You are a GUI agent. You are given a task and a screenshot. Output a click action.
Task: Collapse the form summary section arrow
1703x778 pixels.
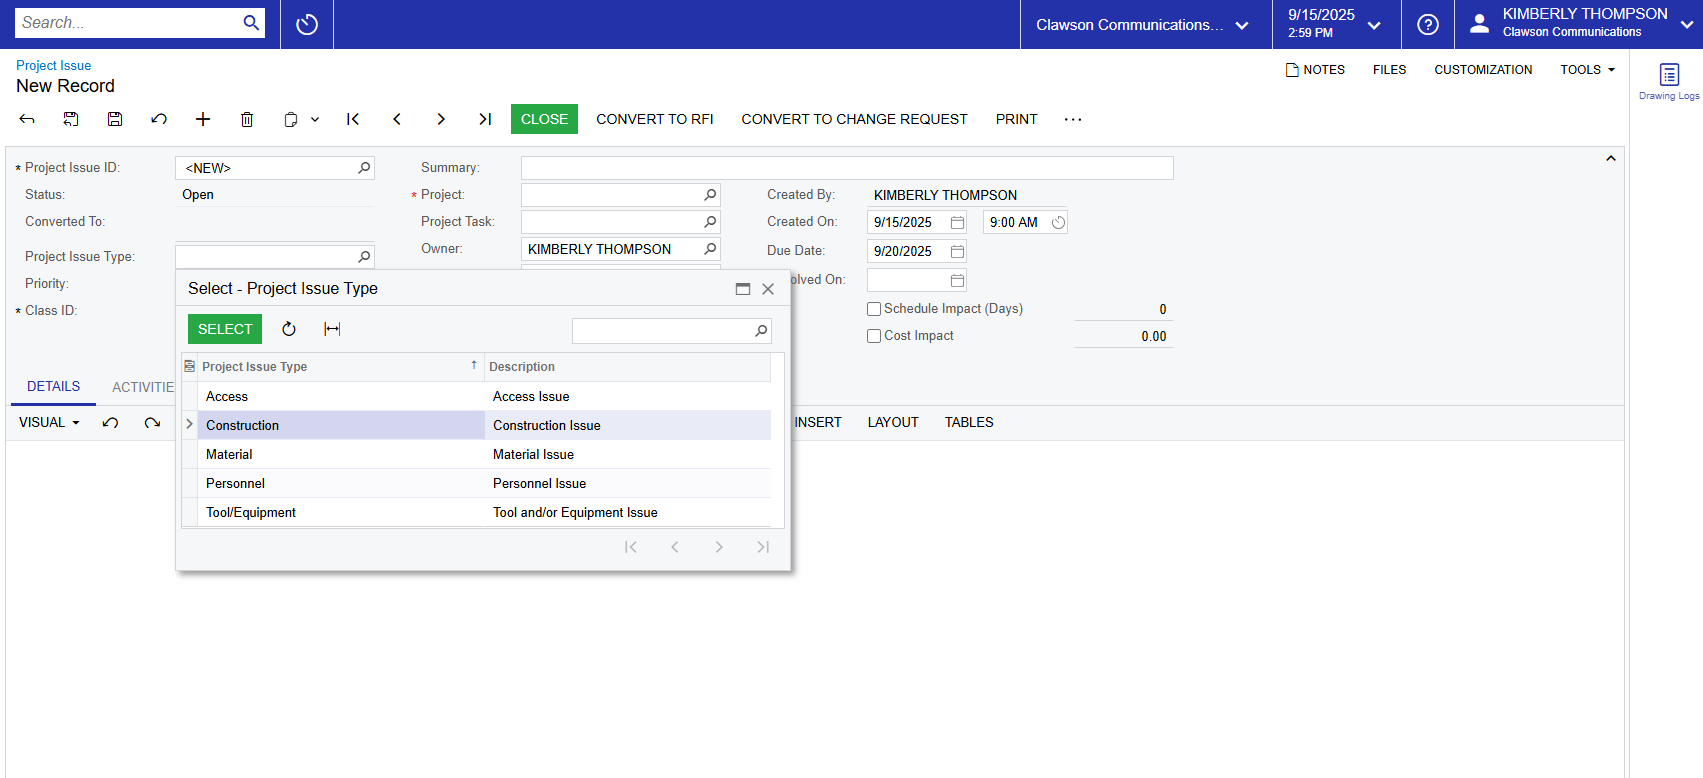coord(1610,159)
